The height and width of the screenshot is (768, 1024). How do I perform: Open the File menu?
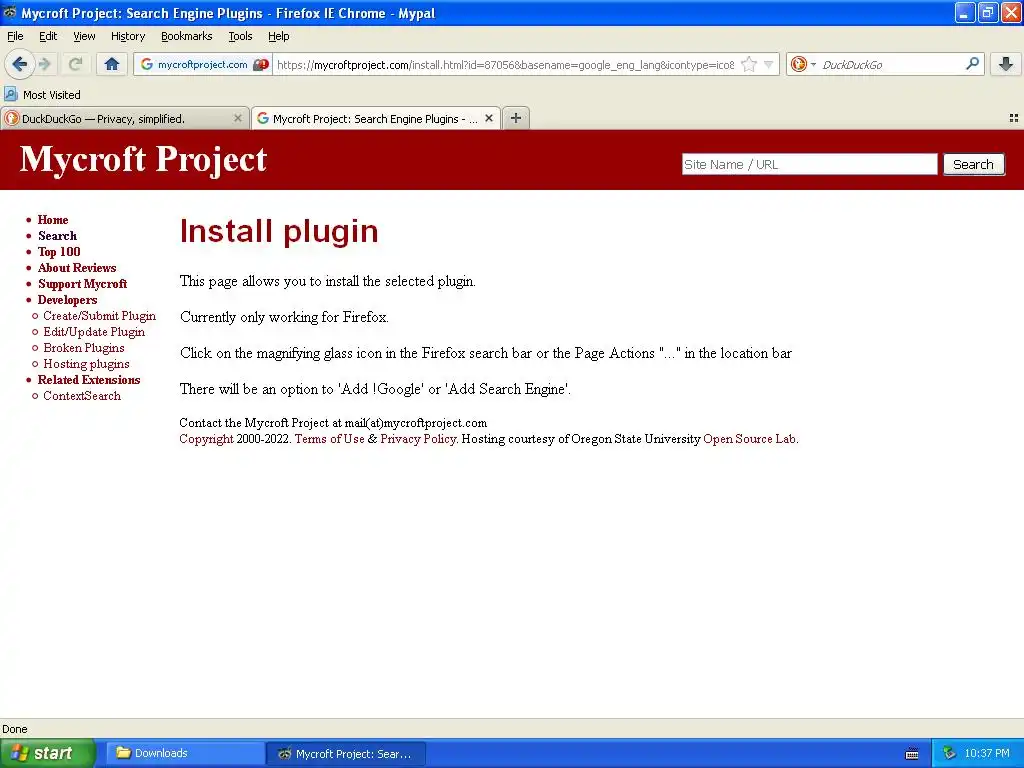15,37
